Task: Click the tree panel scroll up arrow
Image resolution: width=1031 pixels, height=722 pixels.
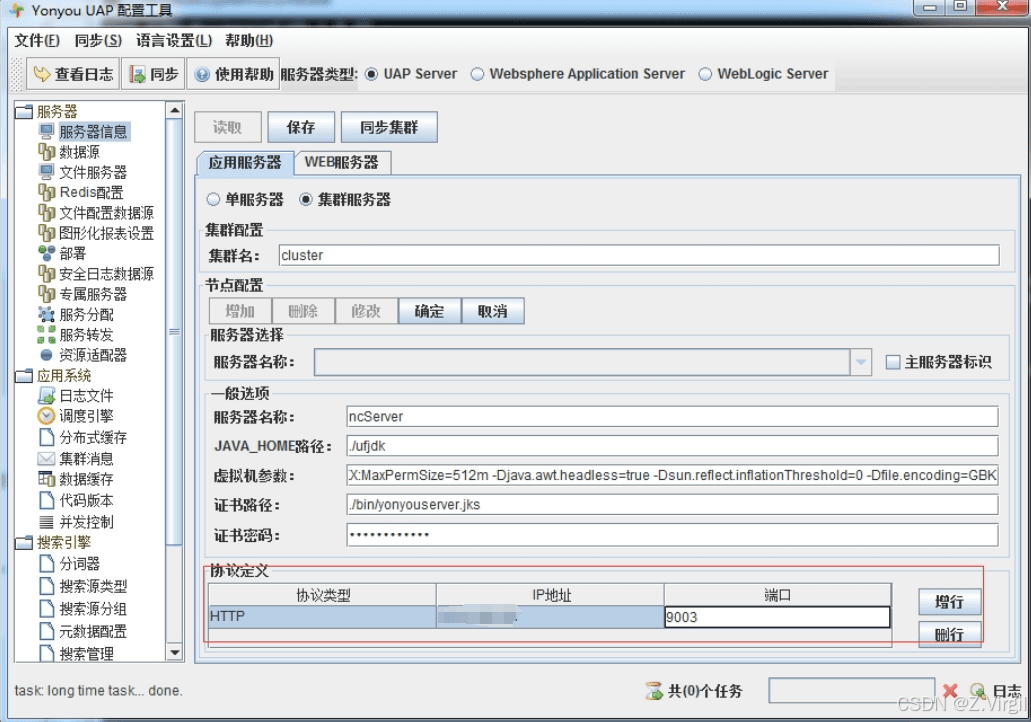Action: tap(175, 110)
